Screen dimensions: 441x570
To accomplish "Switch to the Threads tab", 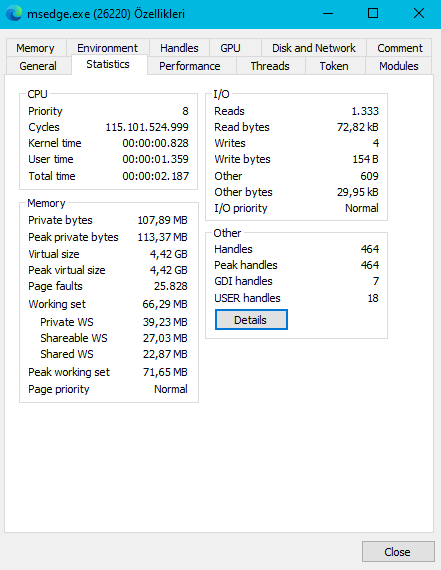I will coord(270,66).
